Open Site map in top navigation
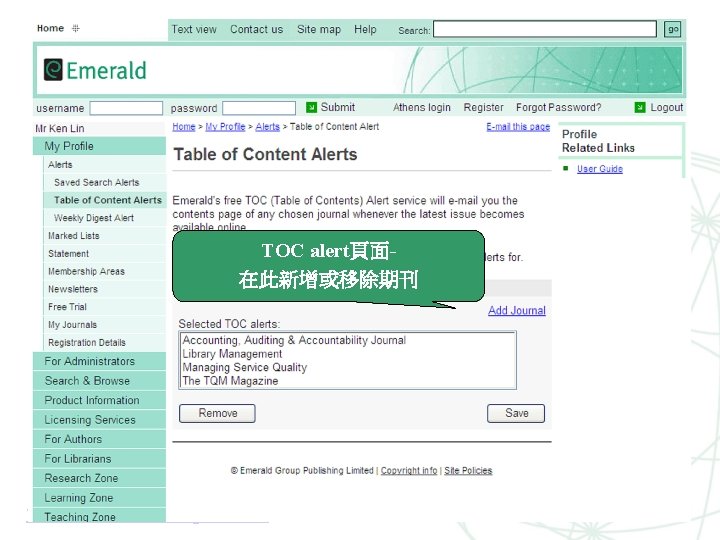This screenshot has width=720, height=540. pyautogui.click(x=319, y=29)
